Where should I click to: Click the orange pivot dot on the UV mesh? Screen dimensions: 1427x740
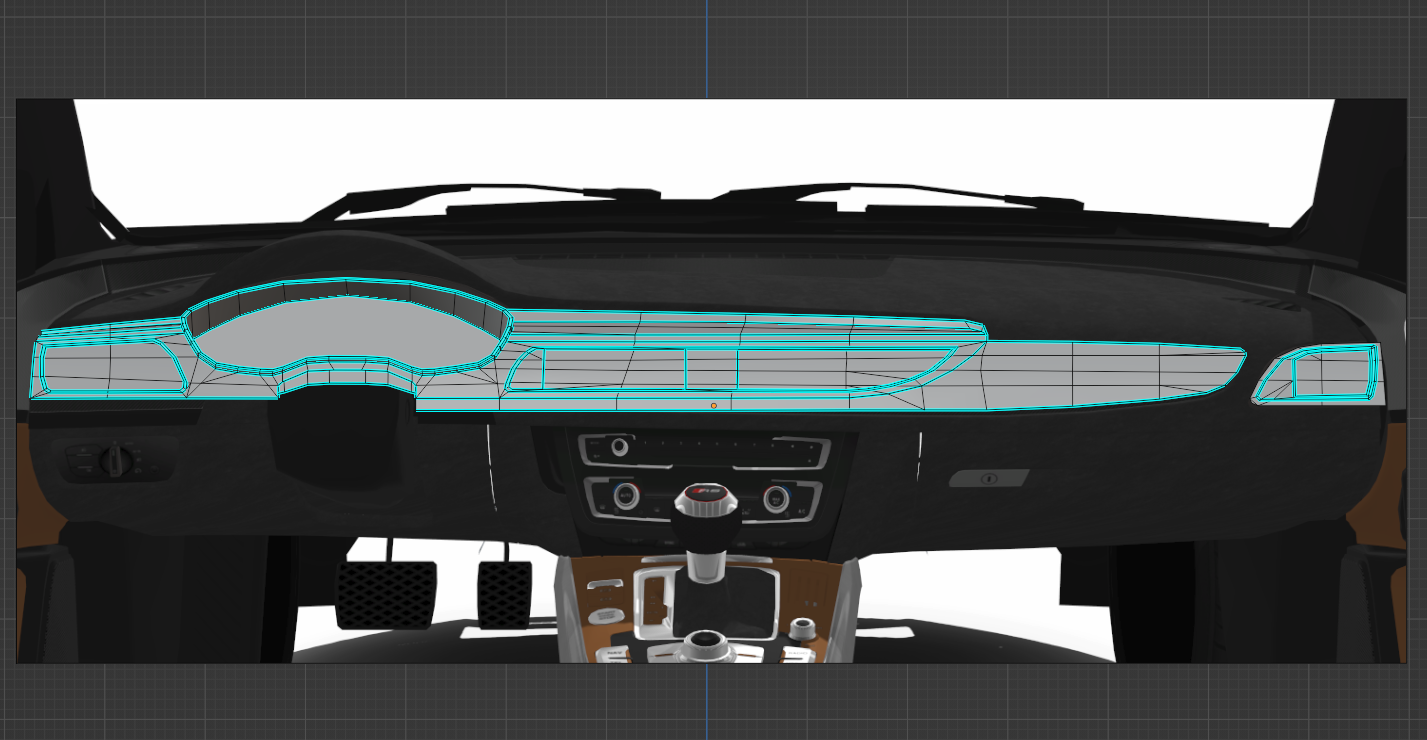click(x=713, y=406)
